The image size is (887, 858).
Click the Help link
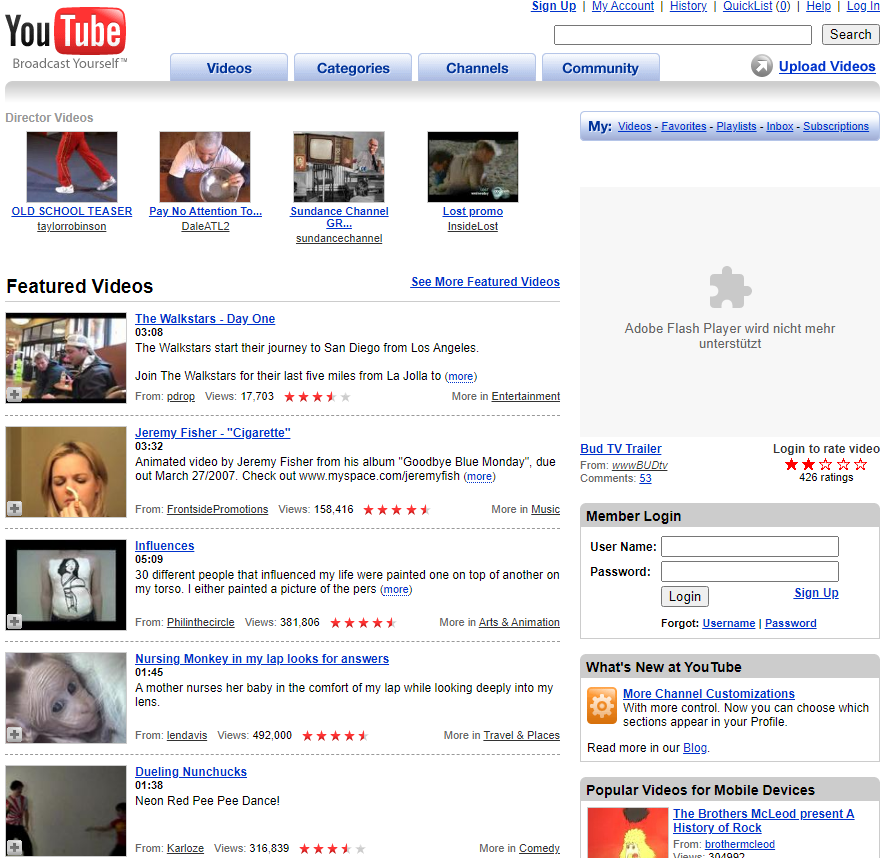click(818, 6)
